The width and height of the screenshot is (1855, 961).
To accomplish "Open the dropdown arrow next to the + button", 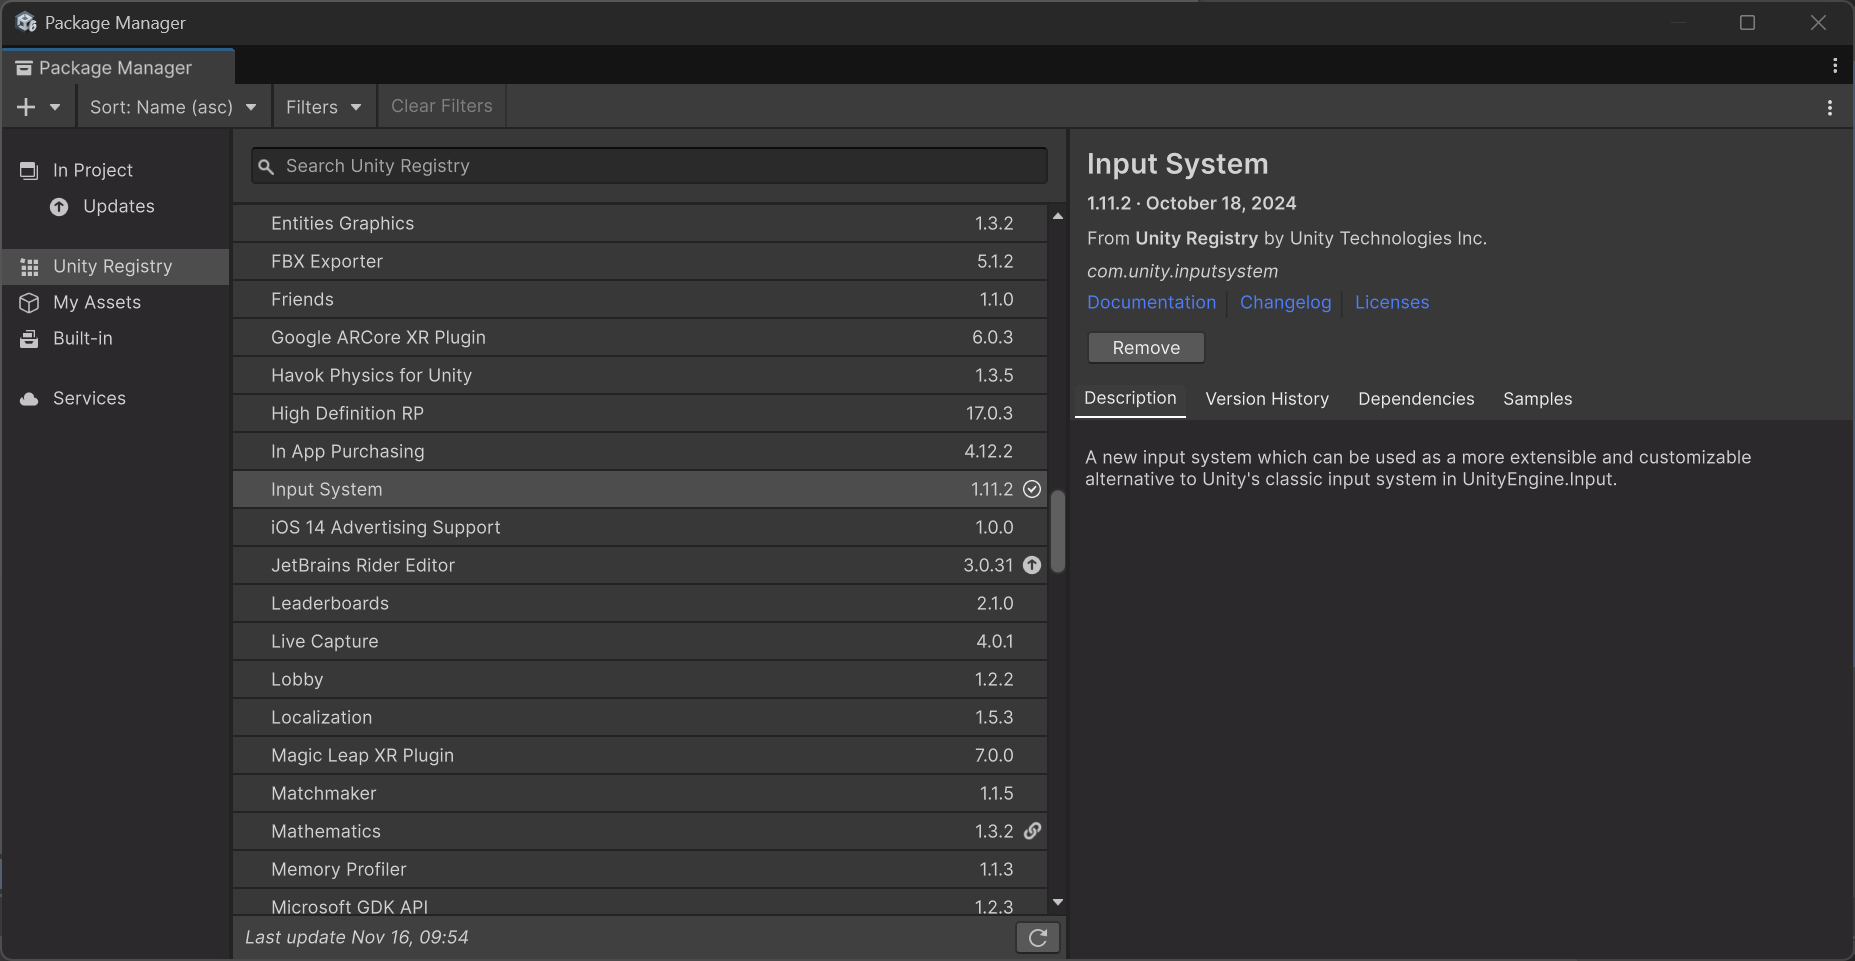I will pos(56,106).
